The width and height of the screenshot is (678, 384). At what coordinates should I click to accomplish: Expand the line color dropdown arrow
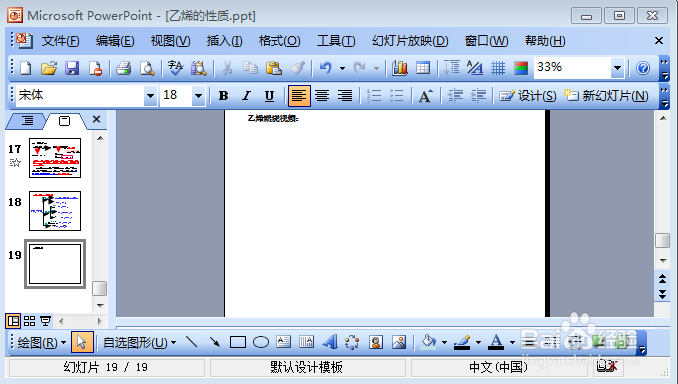[478, 342]
